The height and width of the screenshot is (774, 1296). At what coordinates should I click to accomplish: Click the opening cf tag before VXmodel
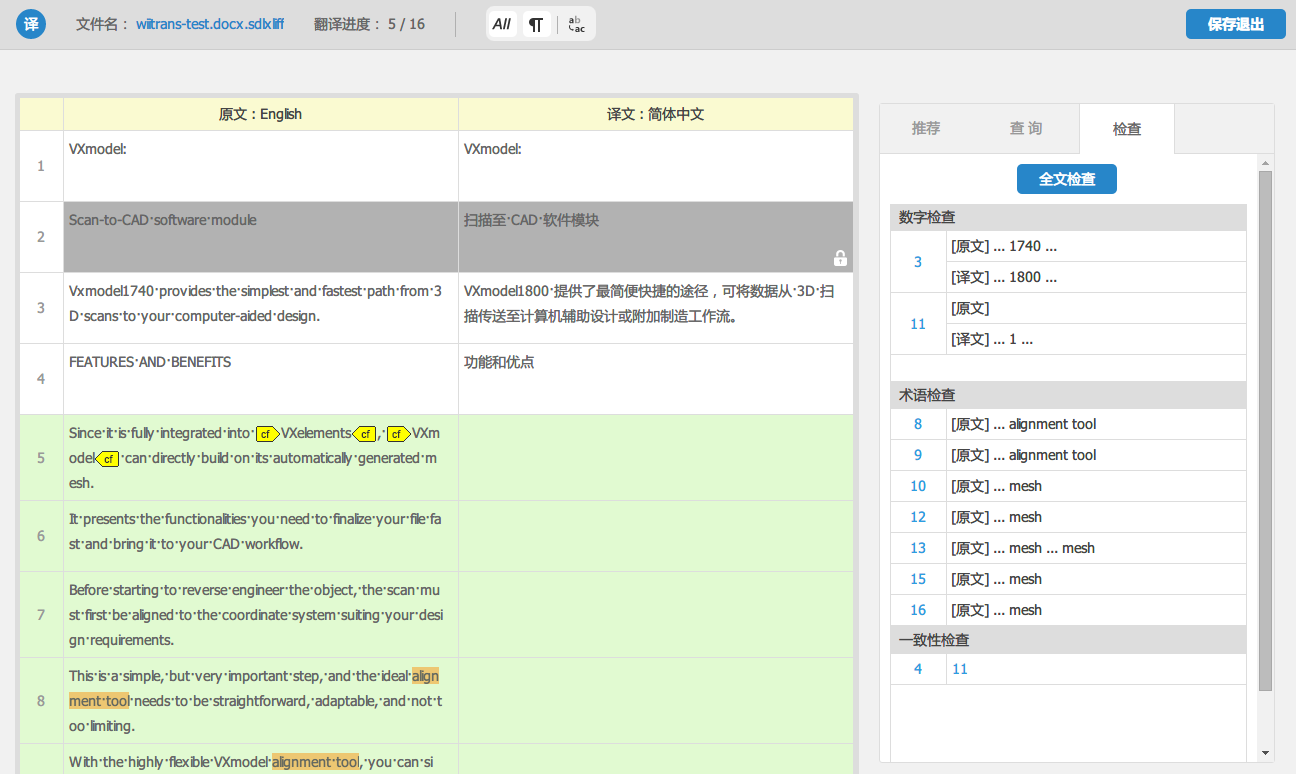399,434
